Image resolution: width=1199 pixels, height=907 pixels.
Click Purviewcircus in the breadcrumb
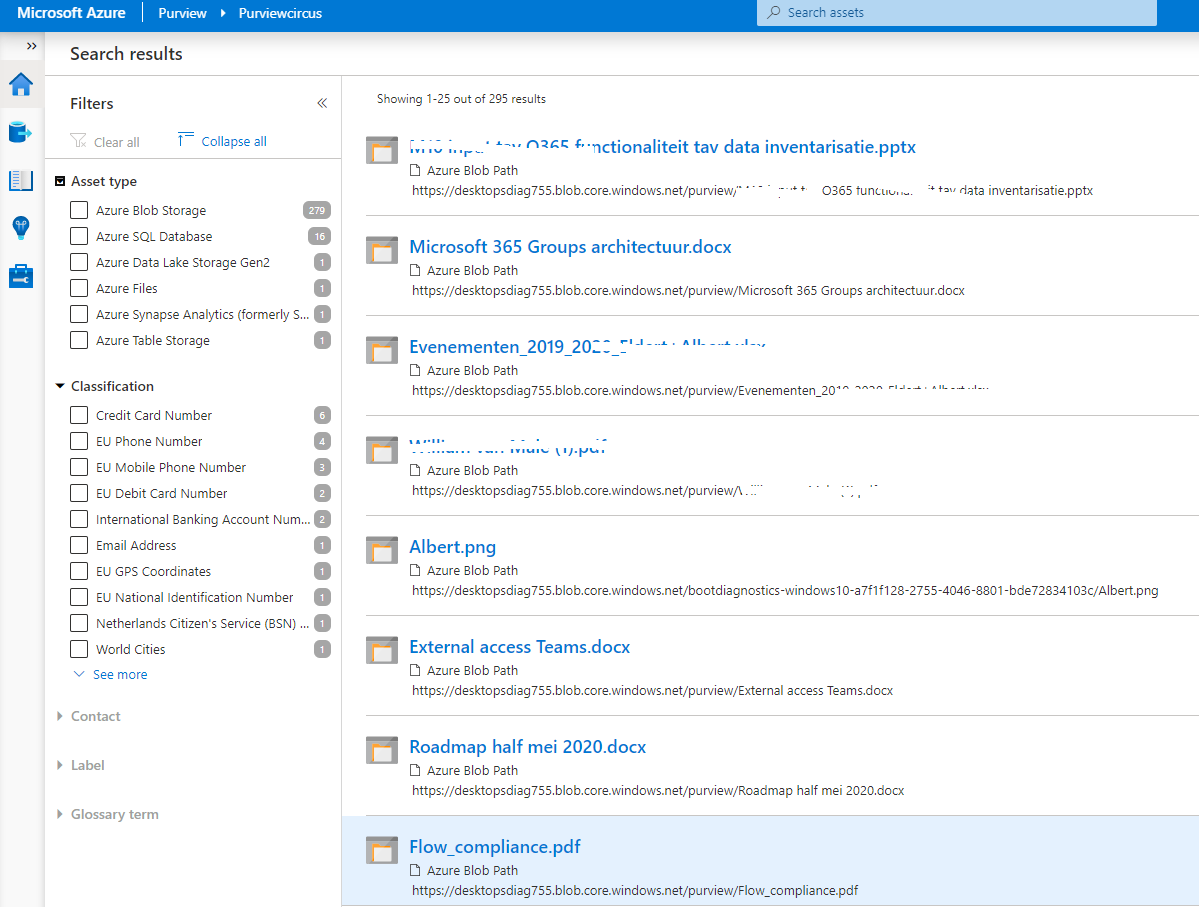(280, 13)
